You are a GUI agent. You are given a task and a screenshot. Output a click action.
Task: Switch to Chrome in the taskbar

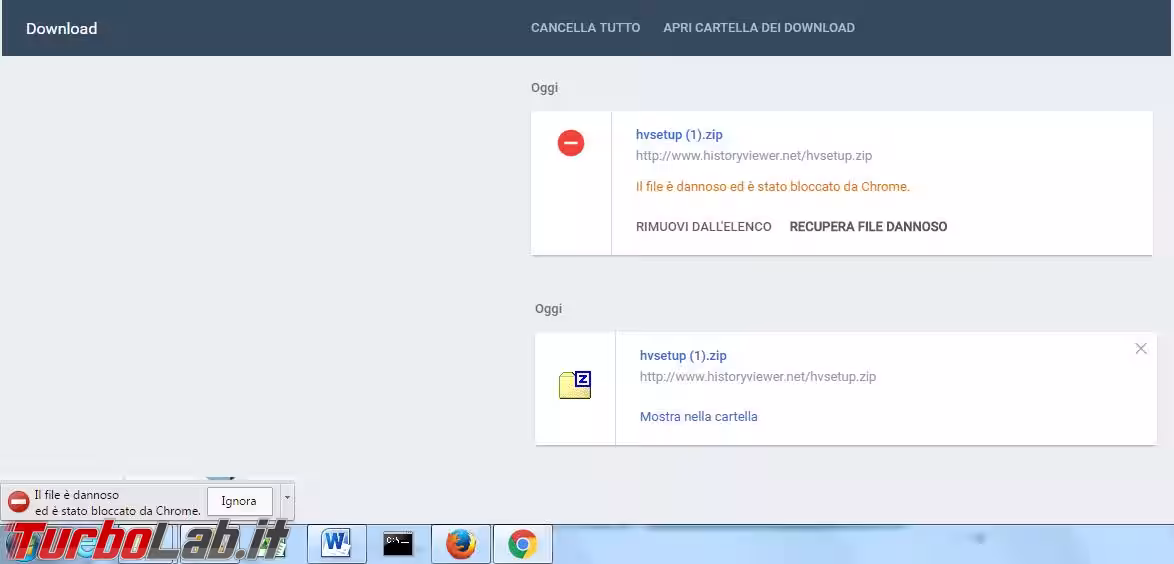[522, 544]
